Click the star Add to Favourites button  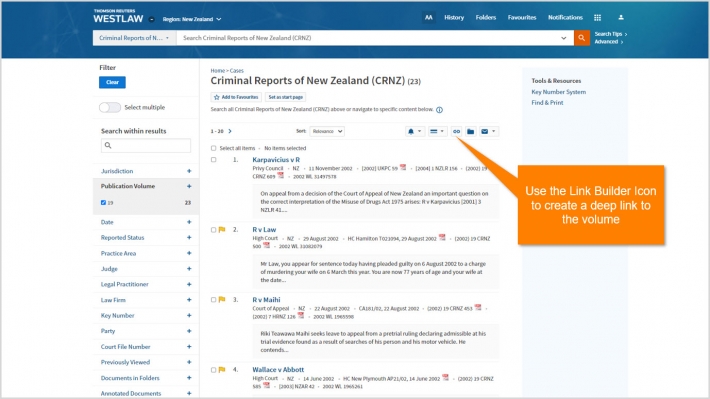pyautogui.click(x=236, y=97)
